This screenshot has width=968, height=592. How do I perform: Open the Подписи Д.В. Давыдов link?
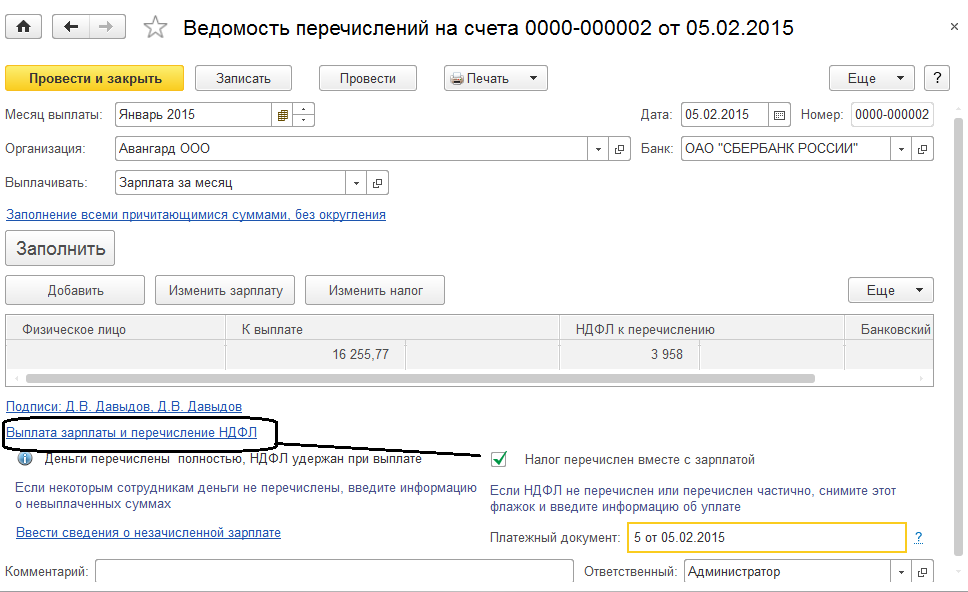pyautogui.click(x=123, y=407)
